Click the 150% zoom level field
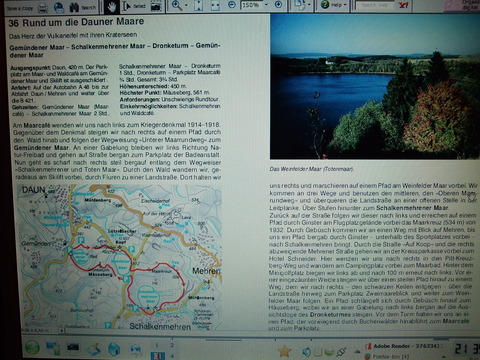480x360 pixels. pyautogui.click(x=251, y=5)
